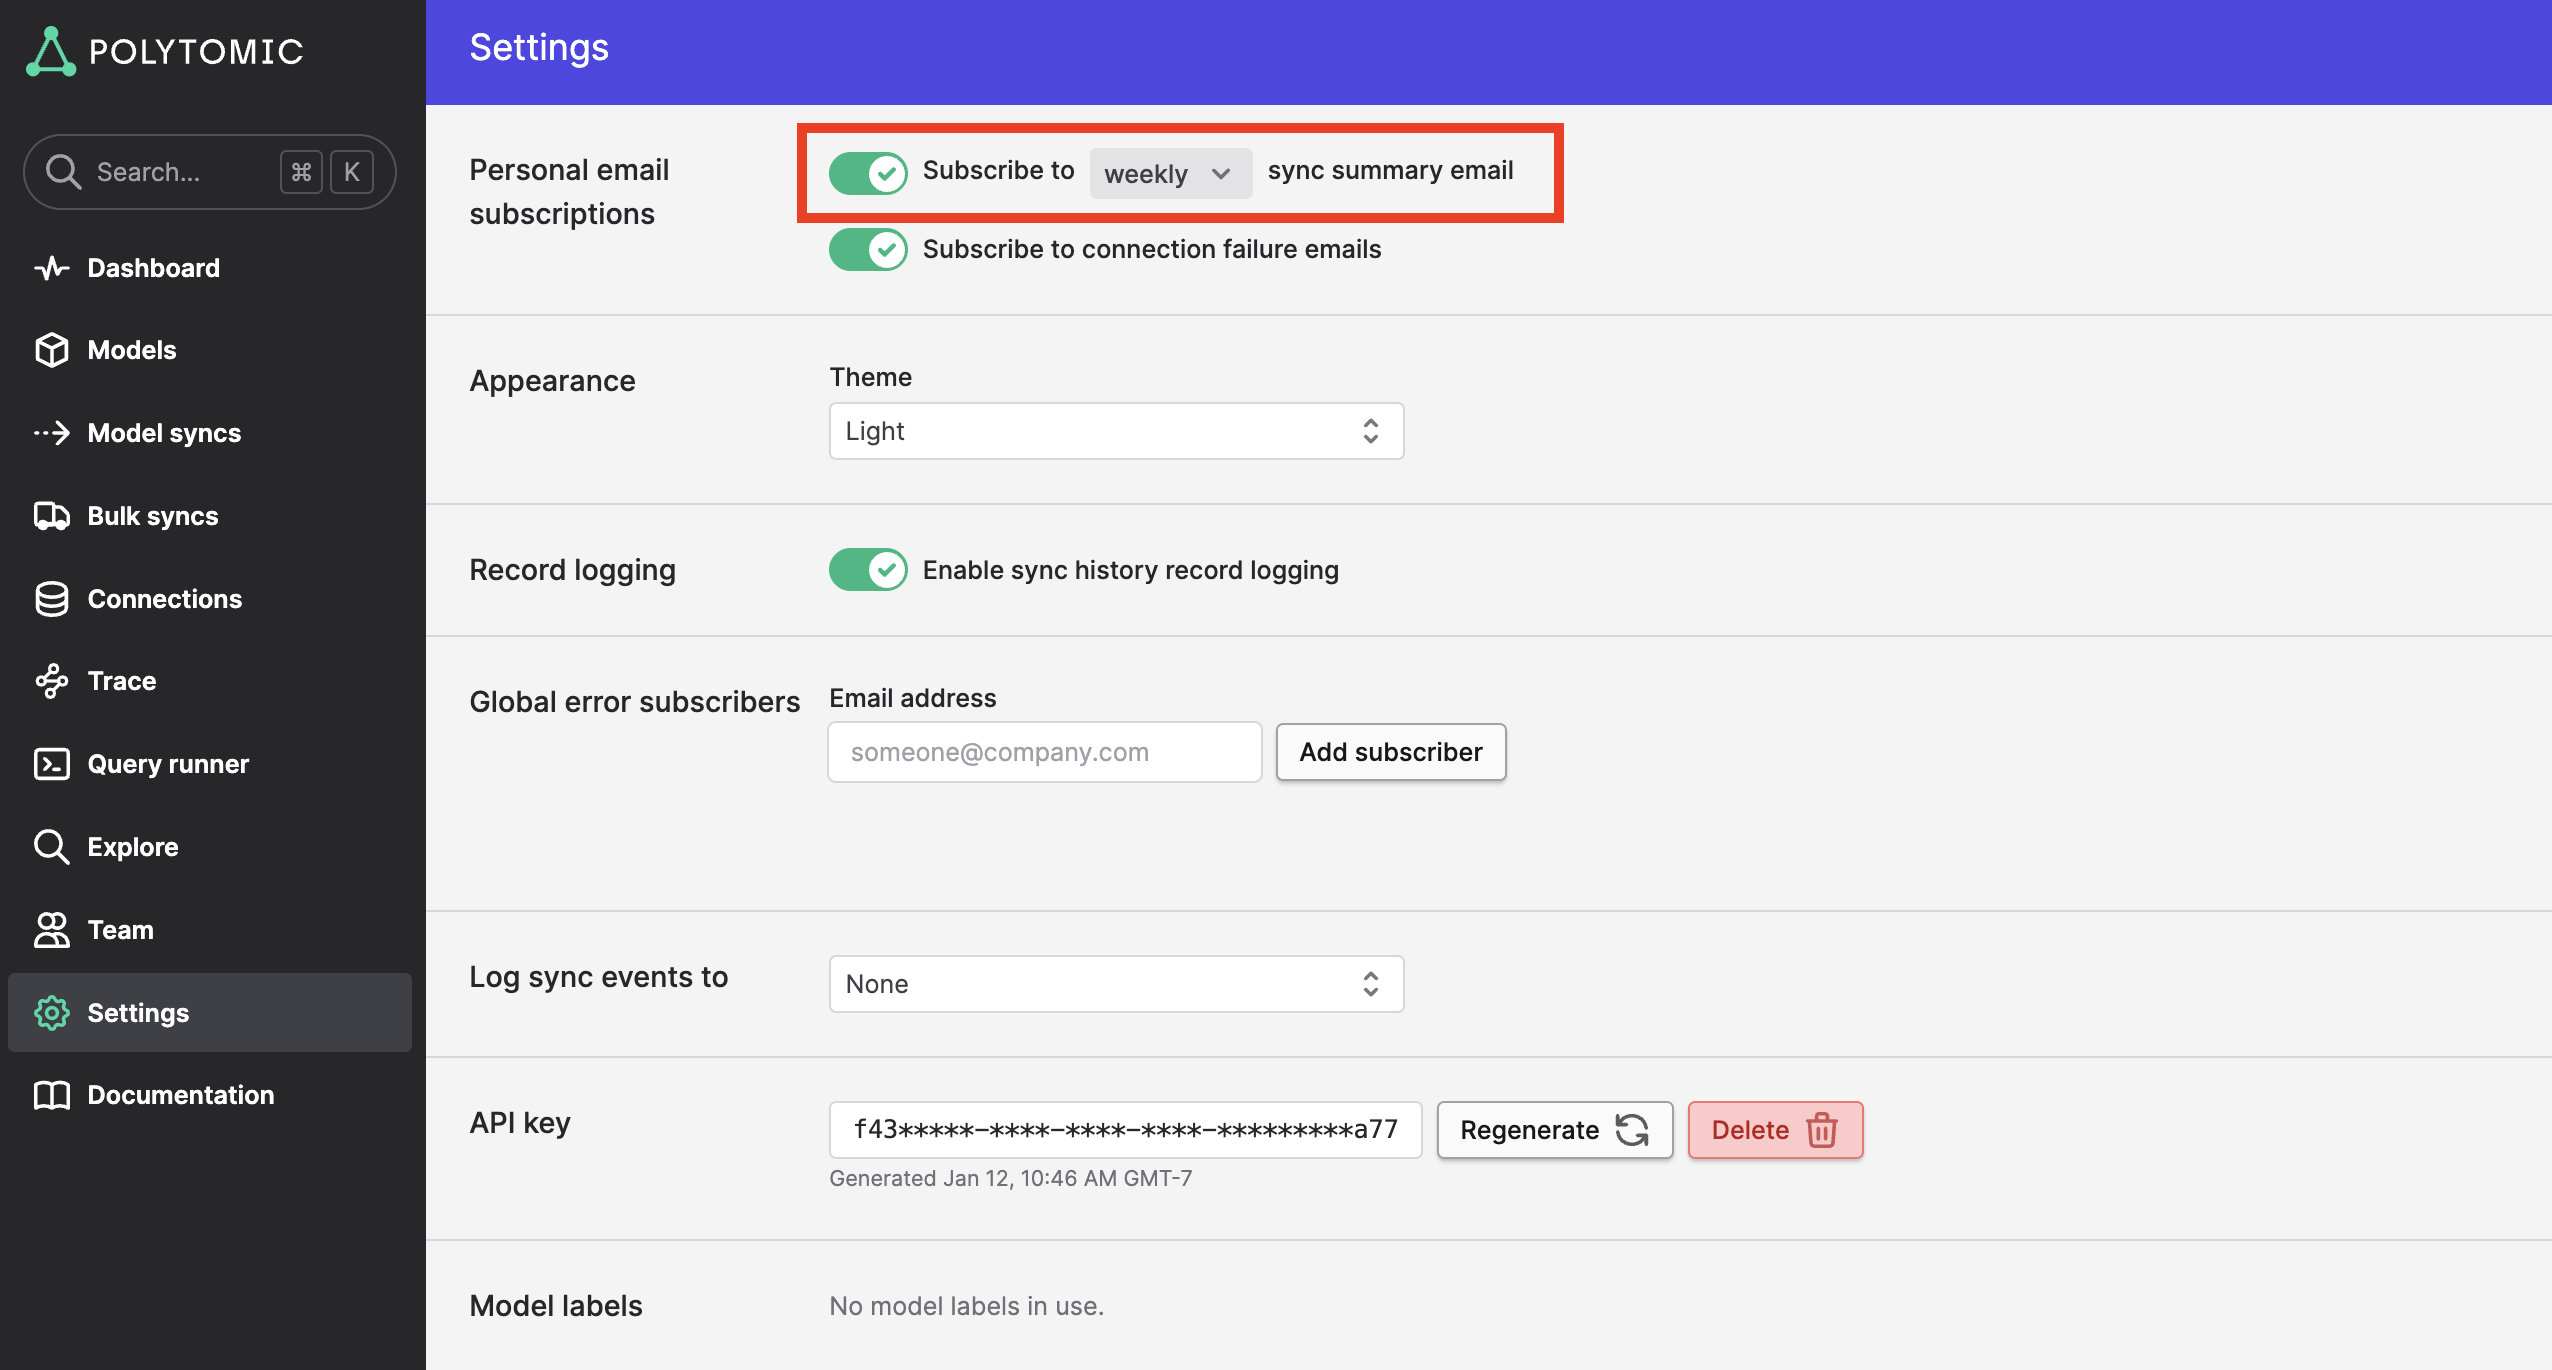Click the Connections database icon
This screenshot has height=1370, width=2552.
[51, 599]
